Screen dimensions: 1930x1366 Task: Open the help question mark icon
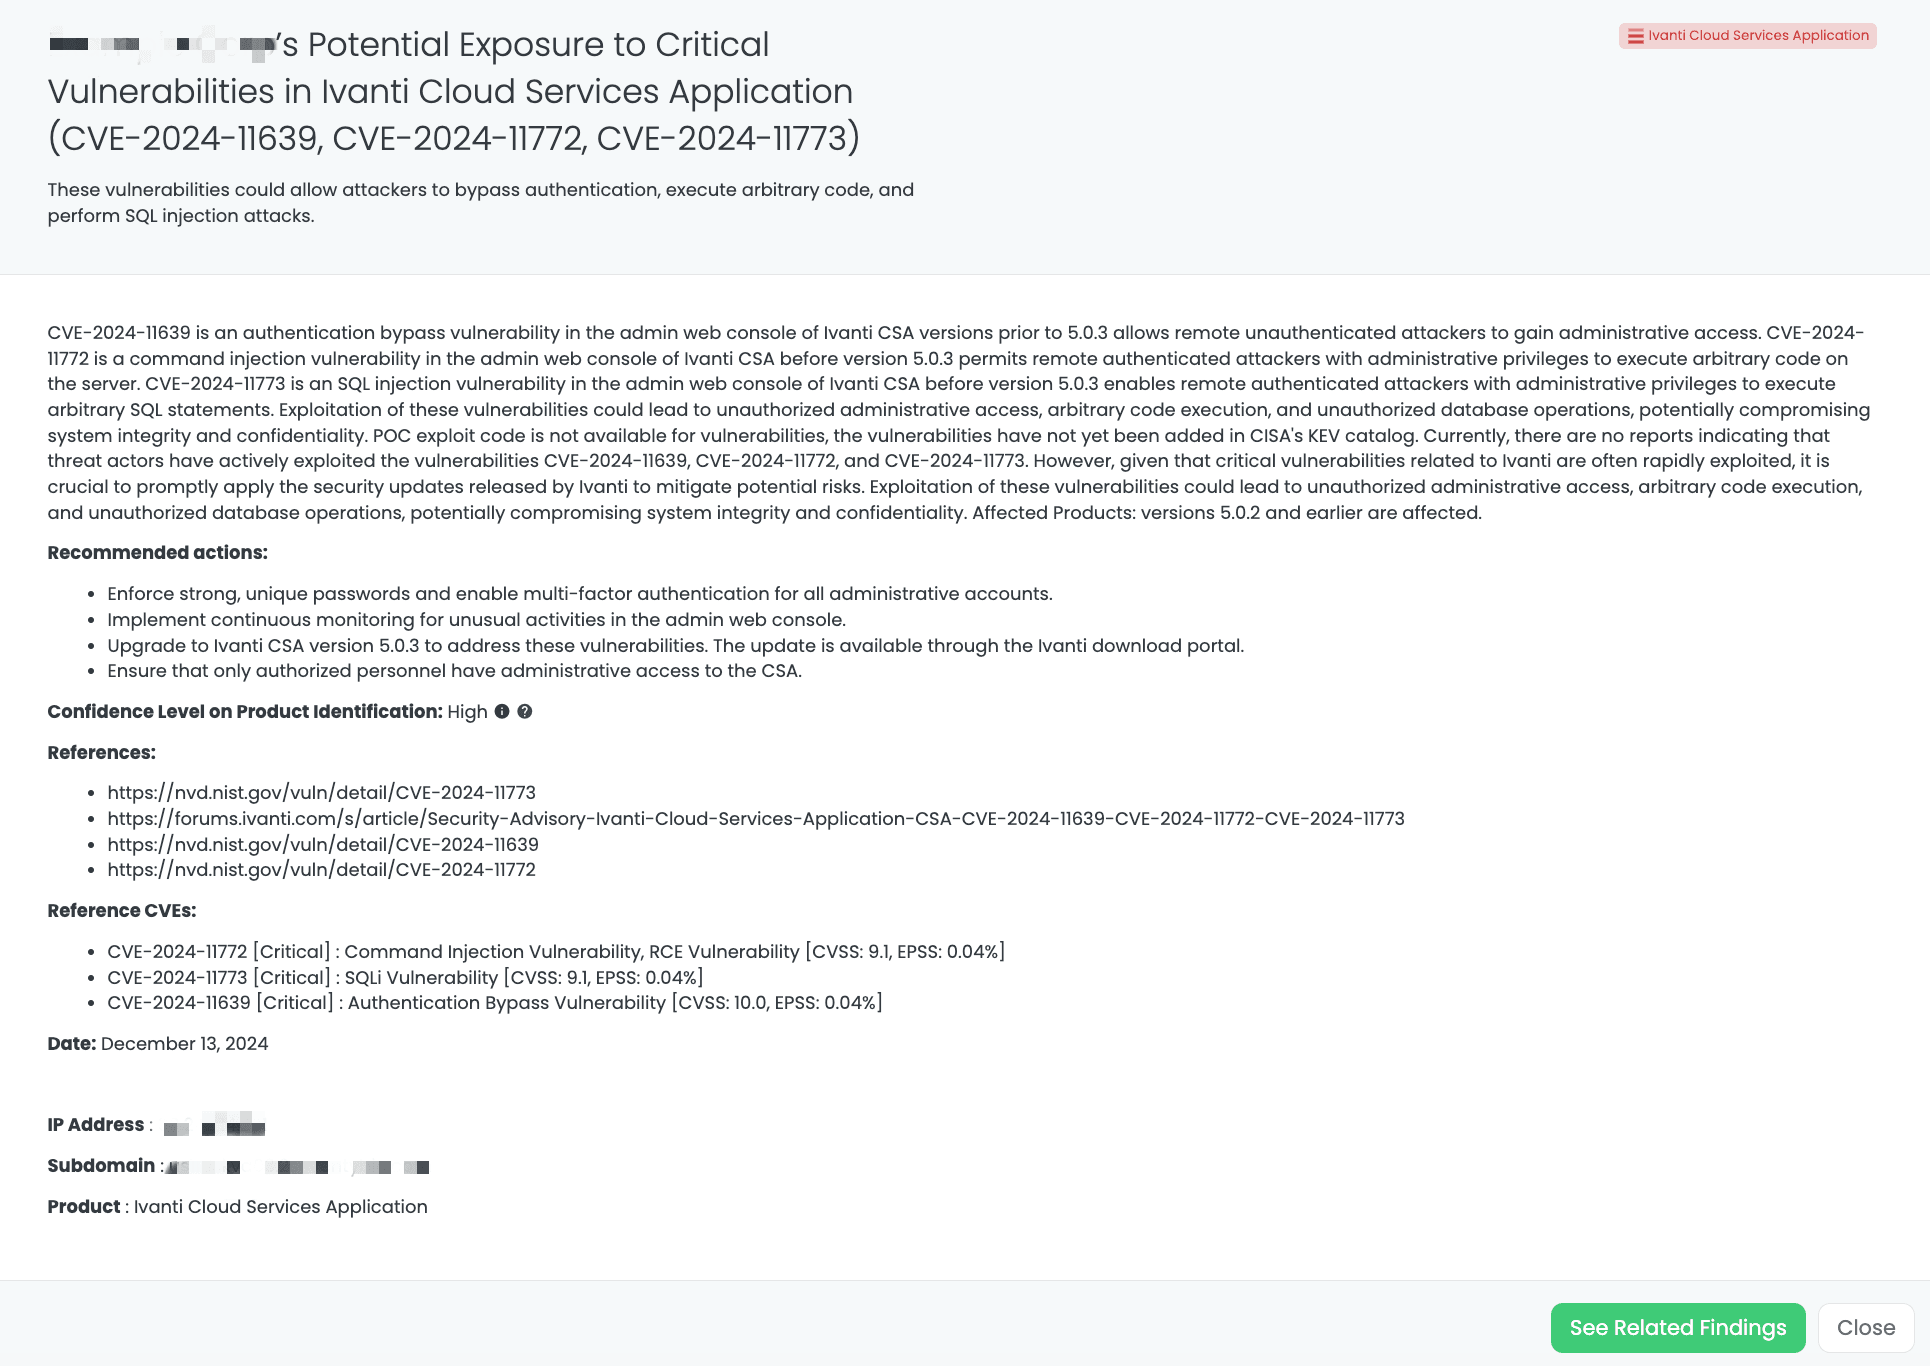point(527,711)
